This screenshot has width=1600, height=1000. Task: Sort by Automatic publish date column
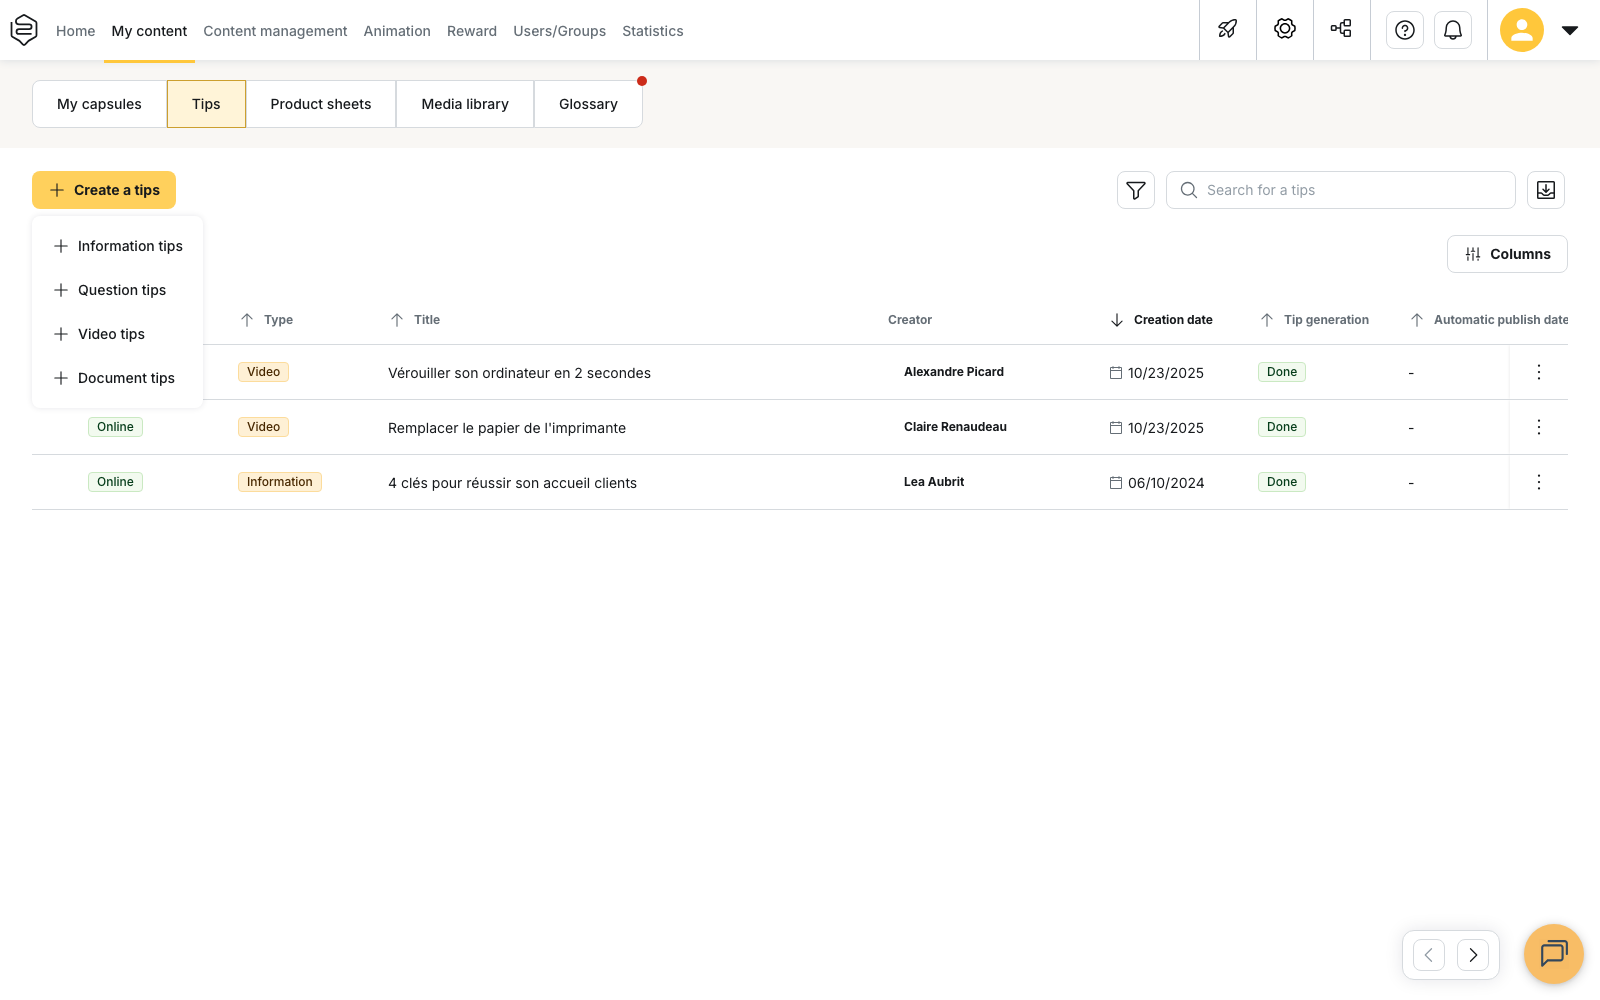1489,320
